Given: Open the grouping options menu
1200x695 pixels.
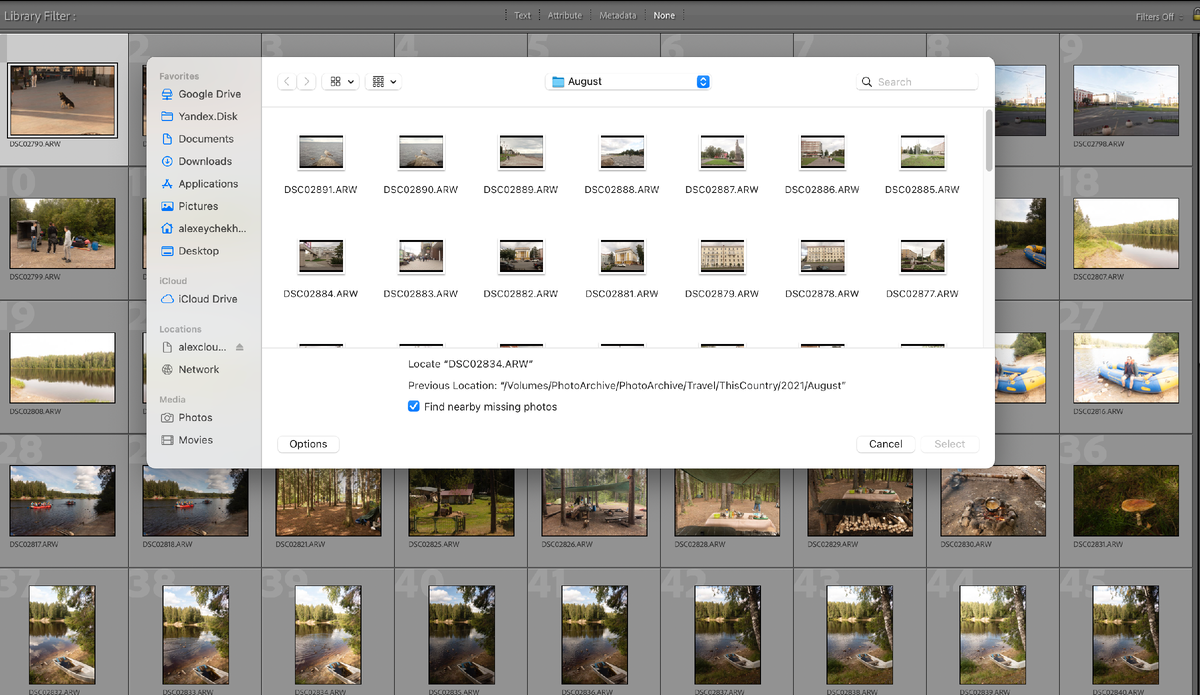Looking at the screenshot, I should pyautogui.click(x=384, y=82).
